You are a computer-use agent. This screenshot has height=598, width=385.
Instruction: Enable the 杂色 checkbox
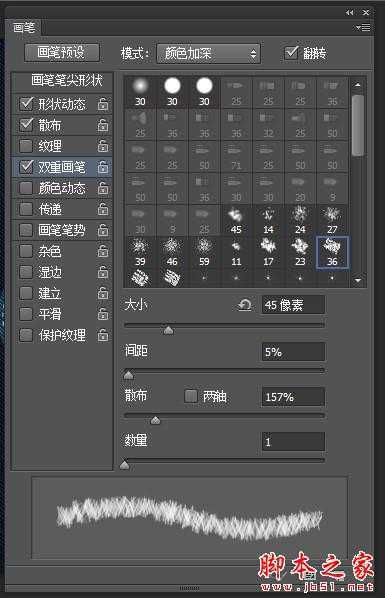tap(26, 251)
